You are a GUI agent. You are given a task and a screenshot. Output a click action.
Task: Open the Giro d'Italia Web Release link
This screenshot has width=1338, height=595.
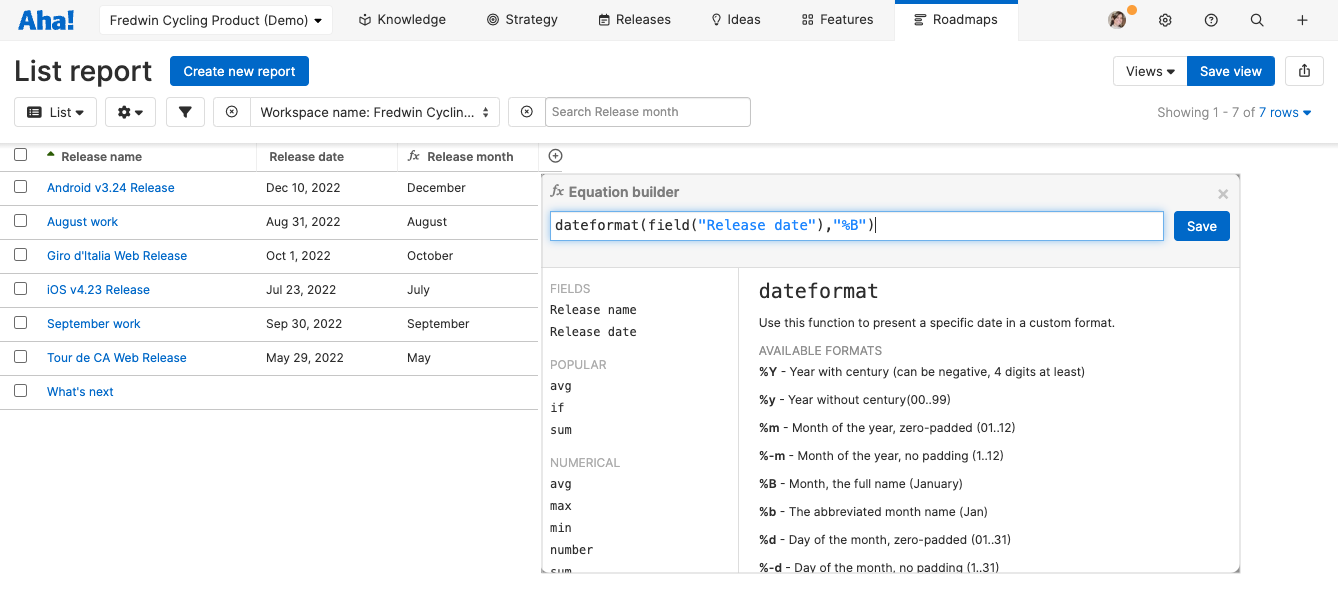pos(117,256)
